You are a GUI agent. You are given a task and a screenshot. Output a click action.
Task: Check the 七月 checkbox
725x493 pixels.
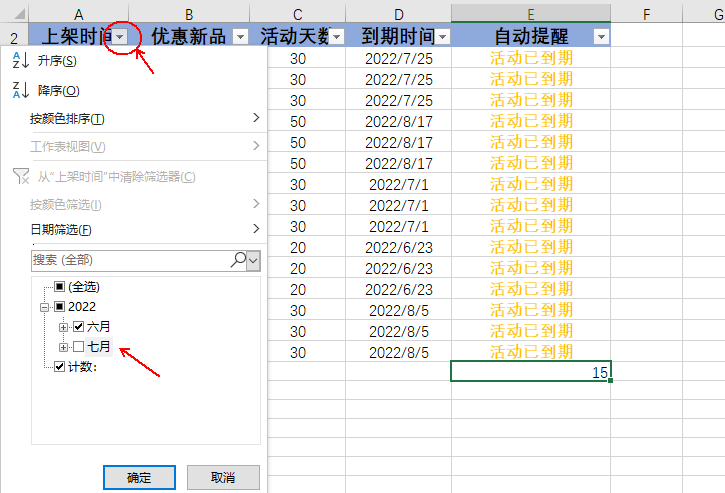pos(79,346)
